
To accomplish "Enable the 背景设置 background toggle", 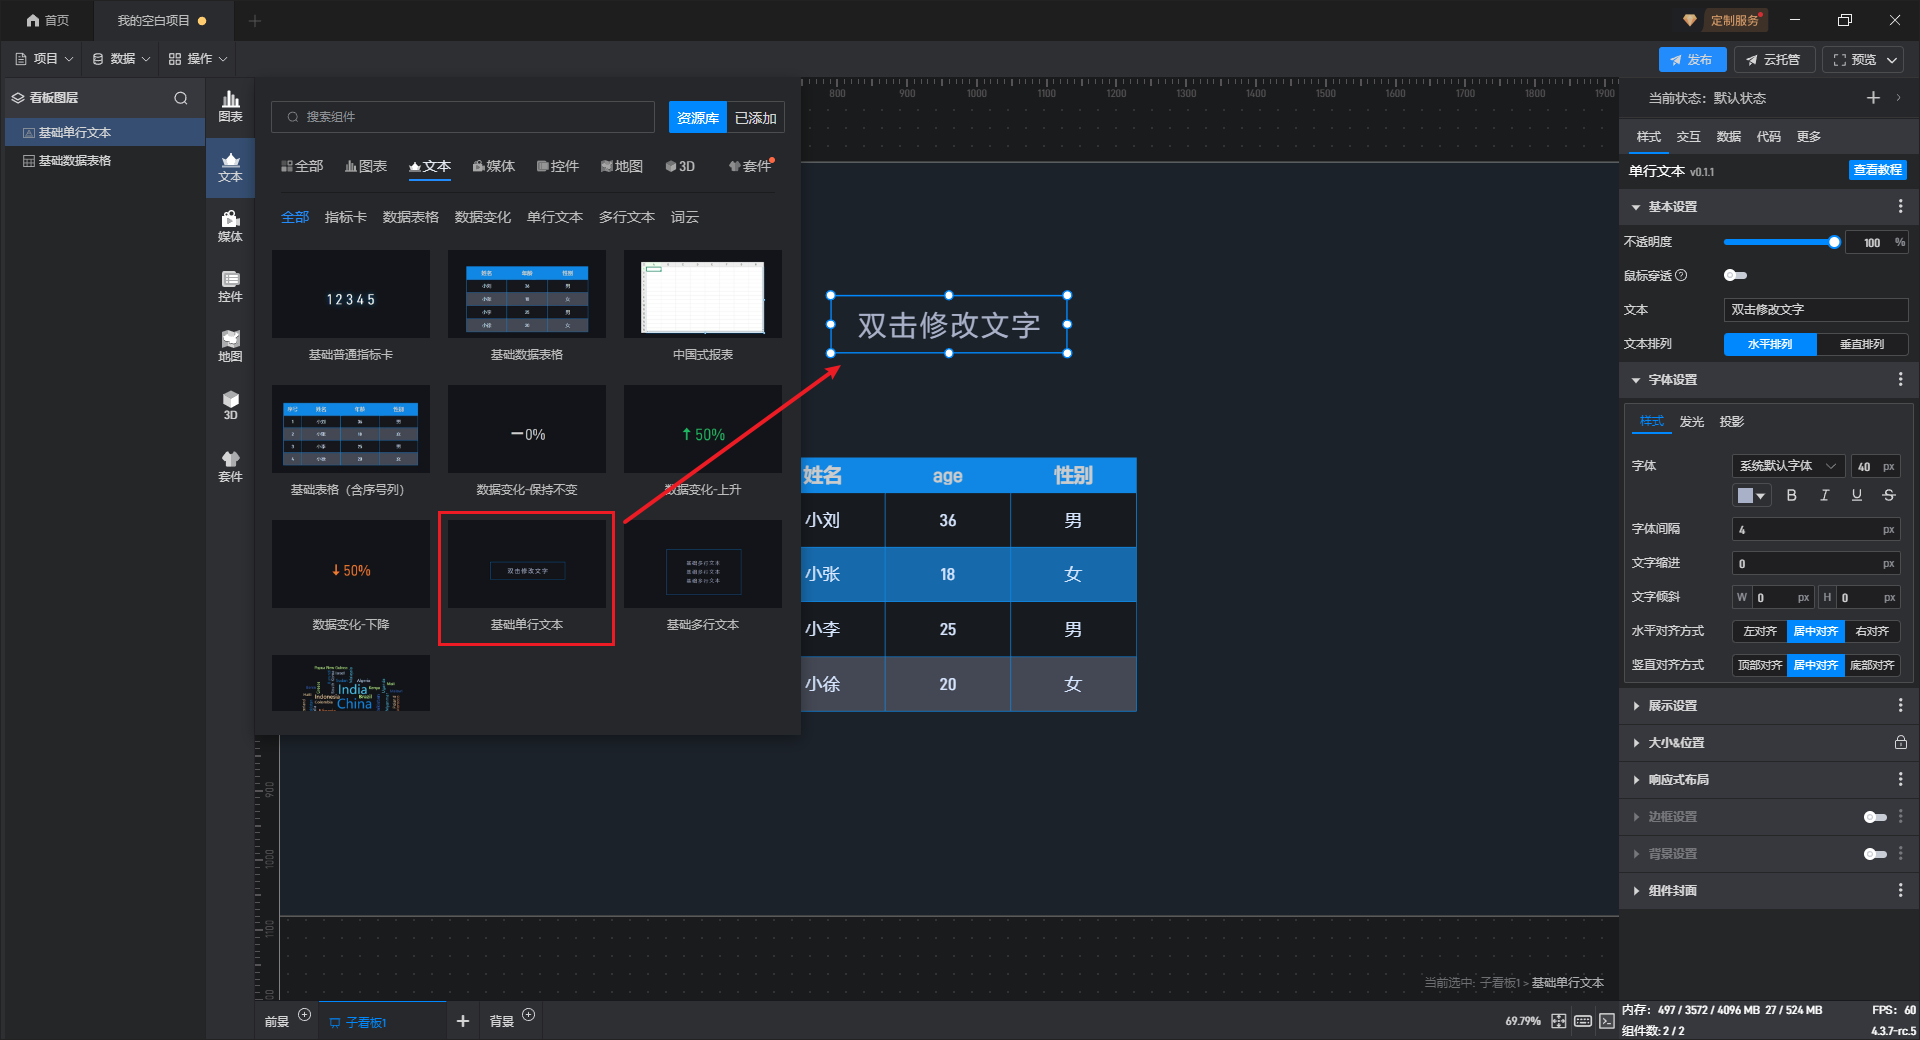I will (x=1874, y=854).
